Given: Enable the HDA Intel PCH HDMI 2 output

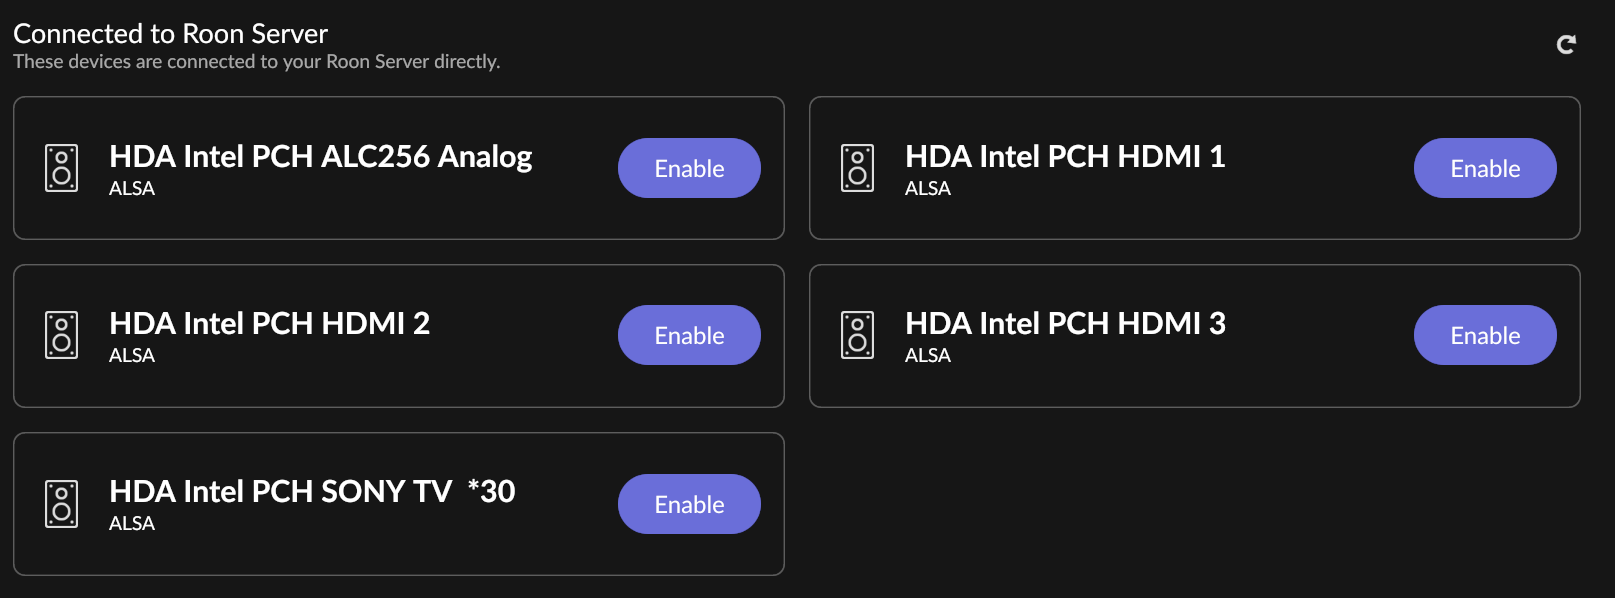Looking at the screenshot, I should pos(689,335).
